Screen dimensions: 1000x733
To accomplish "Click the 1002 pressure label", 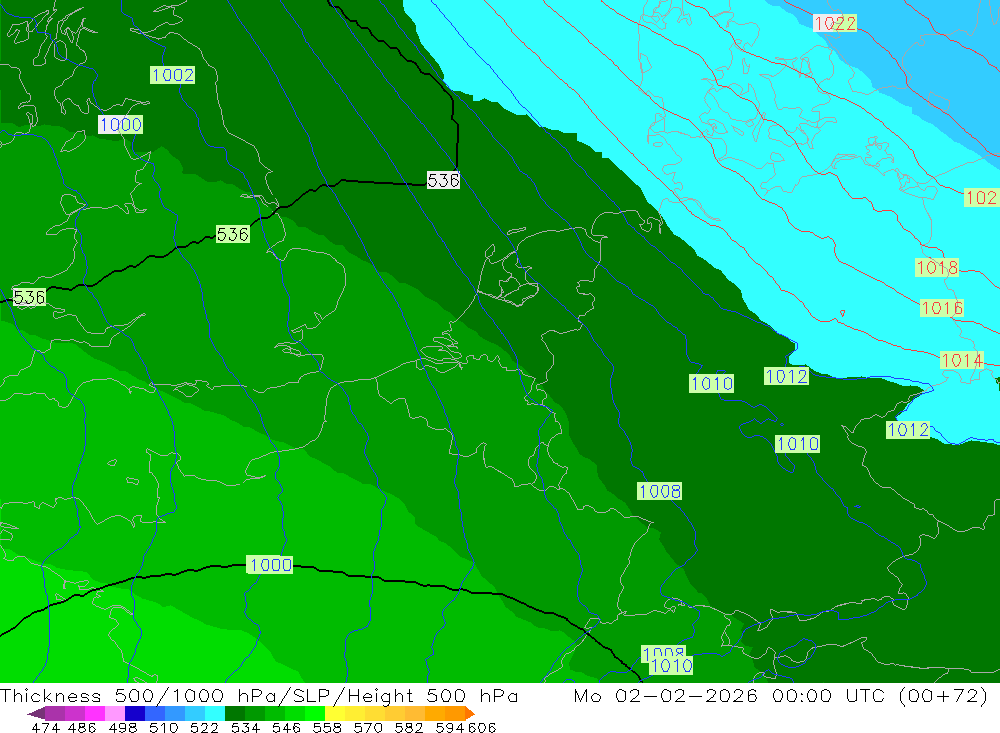I will point(173,75).
